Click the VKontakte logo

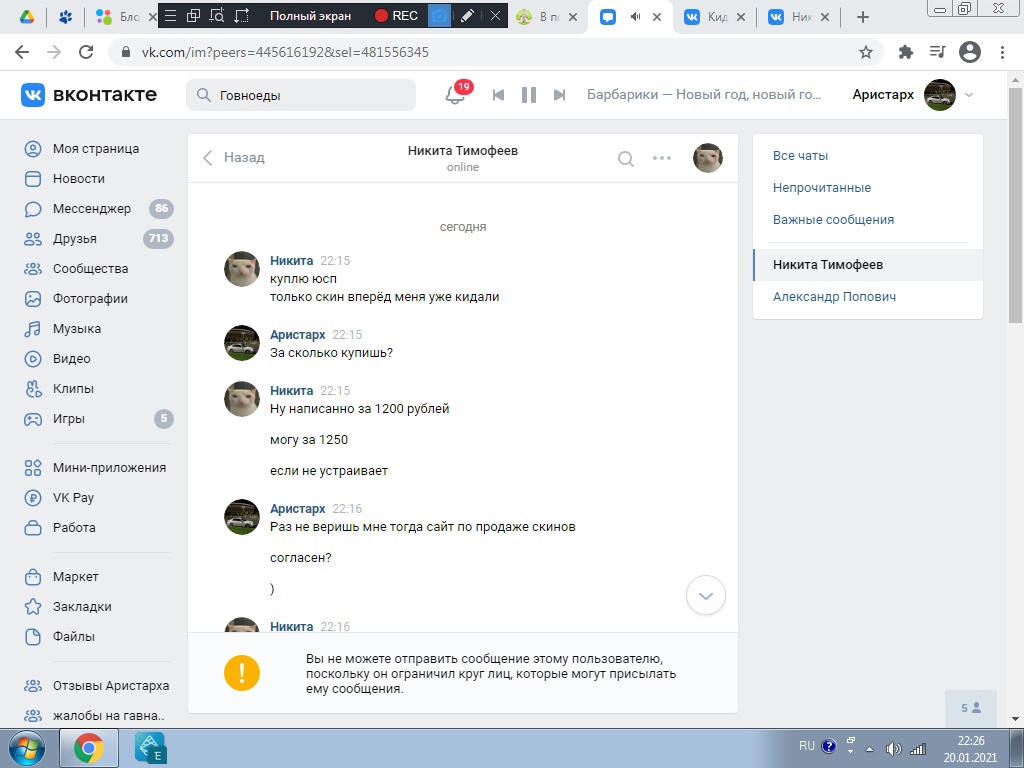[89, 95]
